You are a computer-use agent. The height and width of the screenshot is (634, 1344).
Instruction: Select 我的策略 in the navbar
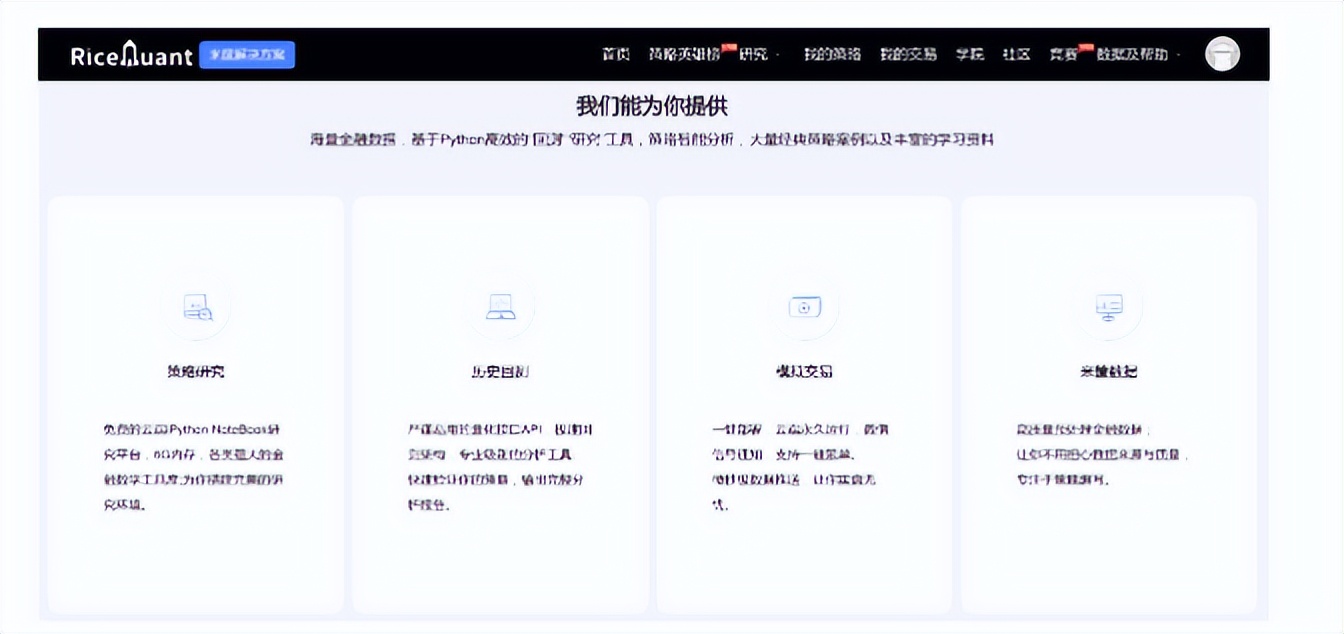832,55
